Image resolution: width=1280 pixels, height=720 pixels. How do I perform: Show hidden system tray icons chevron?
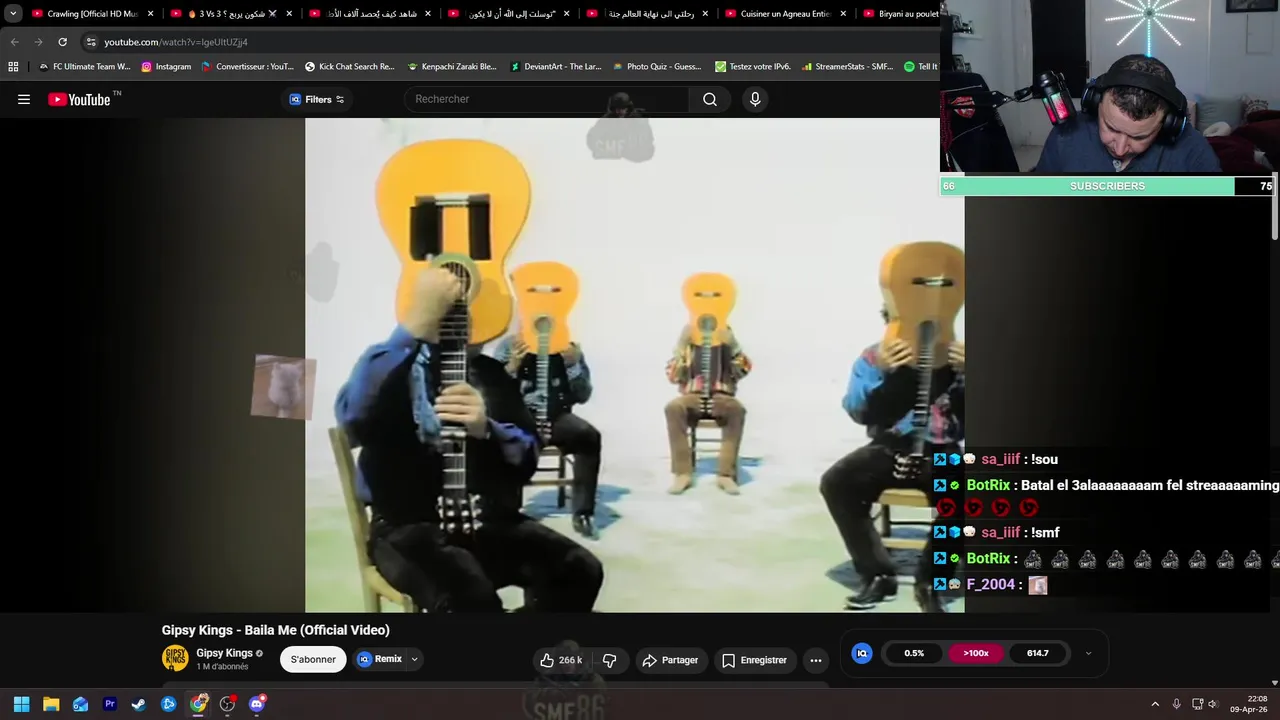pyautogui.click(x=1155, y=704)
